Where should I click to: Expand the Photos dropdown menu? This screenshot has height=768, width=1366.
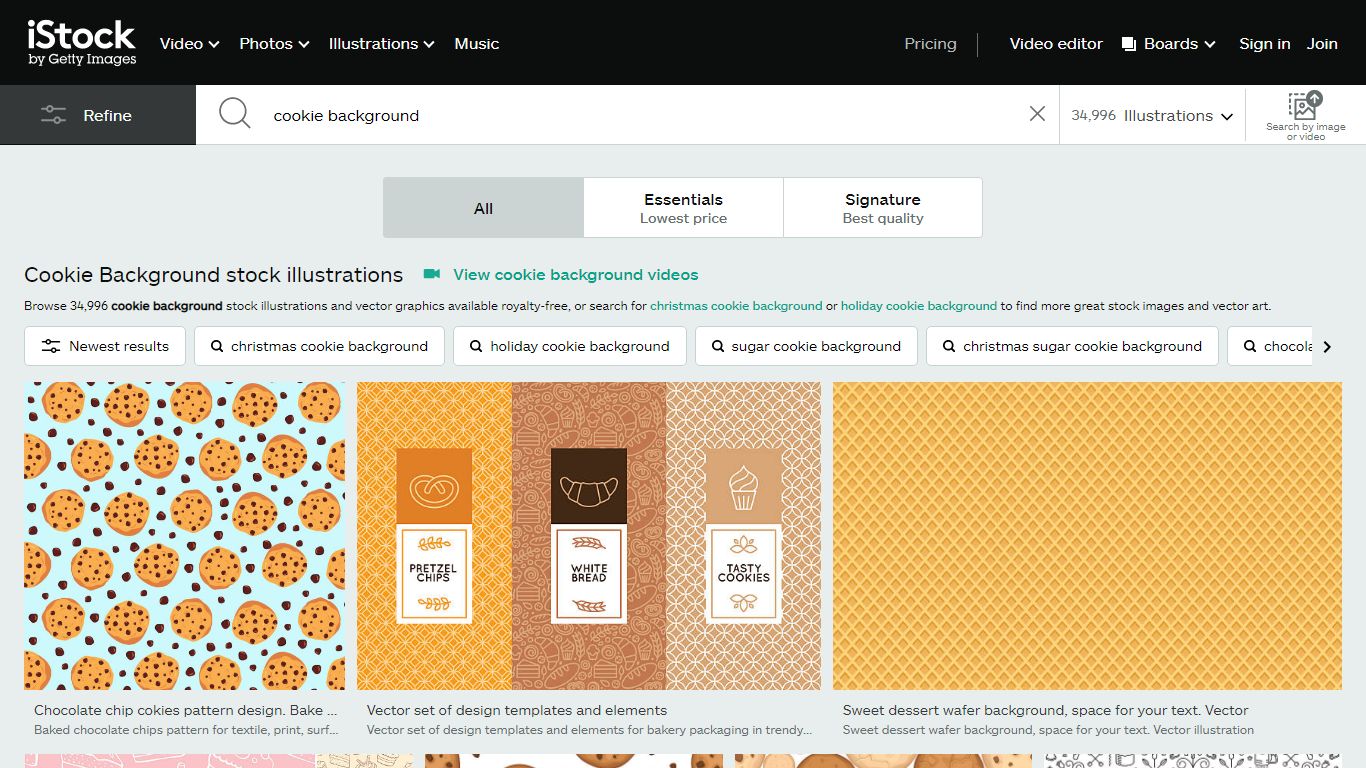point(274,44)
